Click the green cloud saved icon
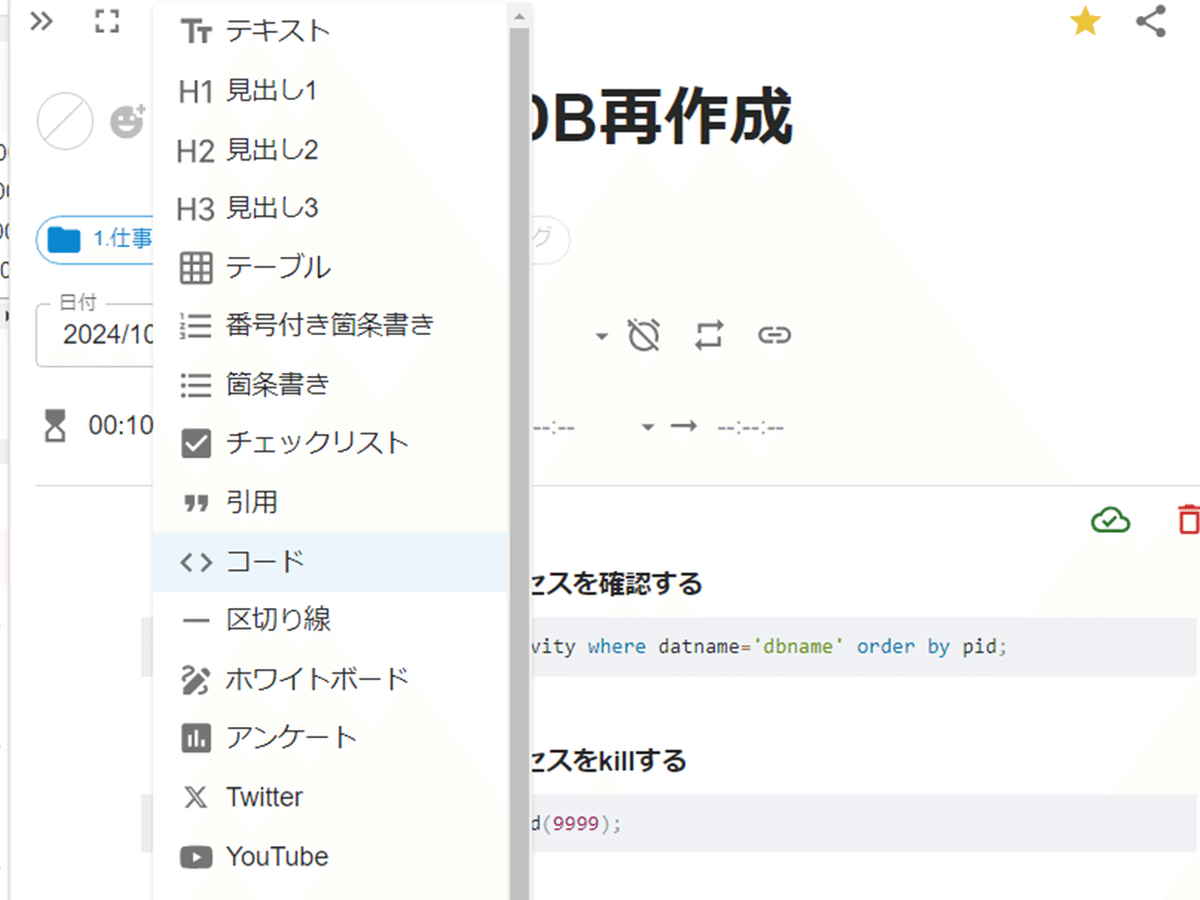Image resolution: width=1200 pixels, height=900 pixels. (x=1110, y=520)
